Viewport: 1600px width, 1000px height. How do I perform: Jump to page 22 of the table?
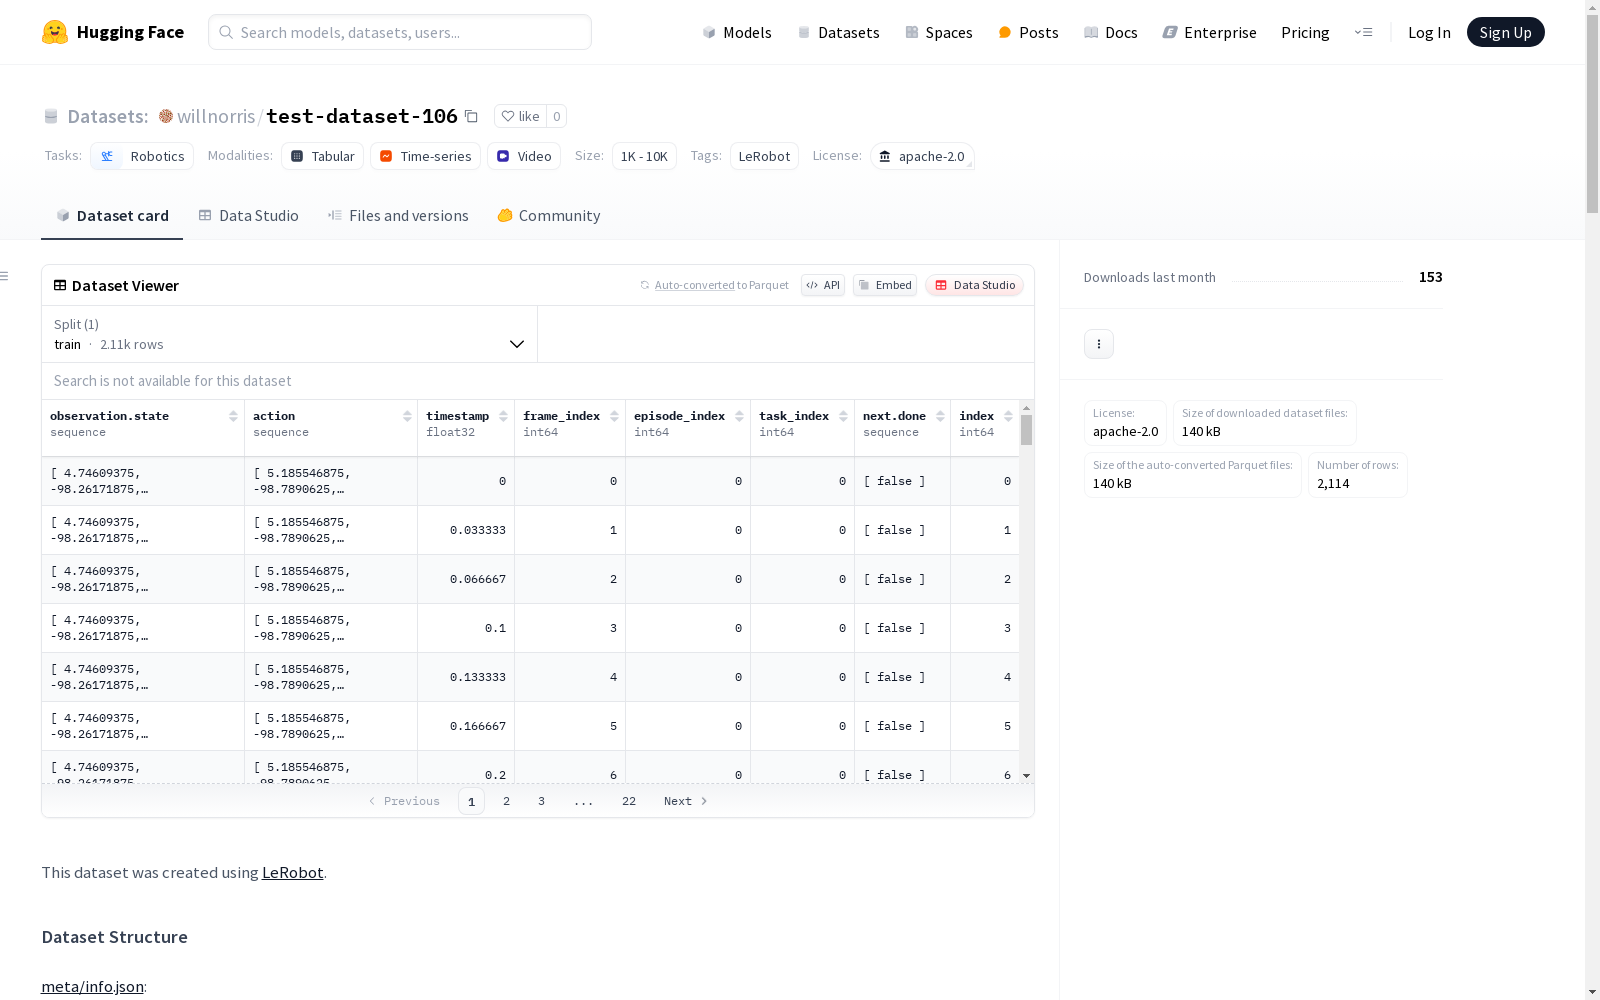point(629,801)
